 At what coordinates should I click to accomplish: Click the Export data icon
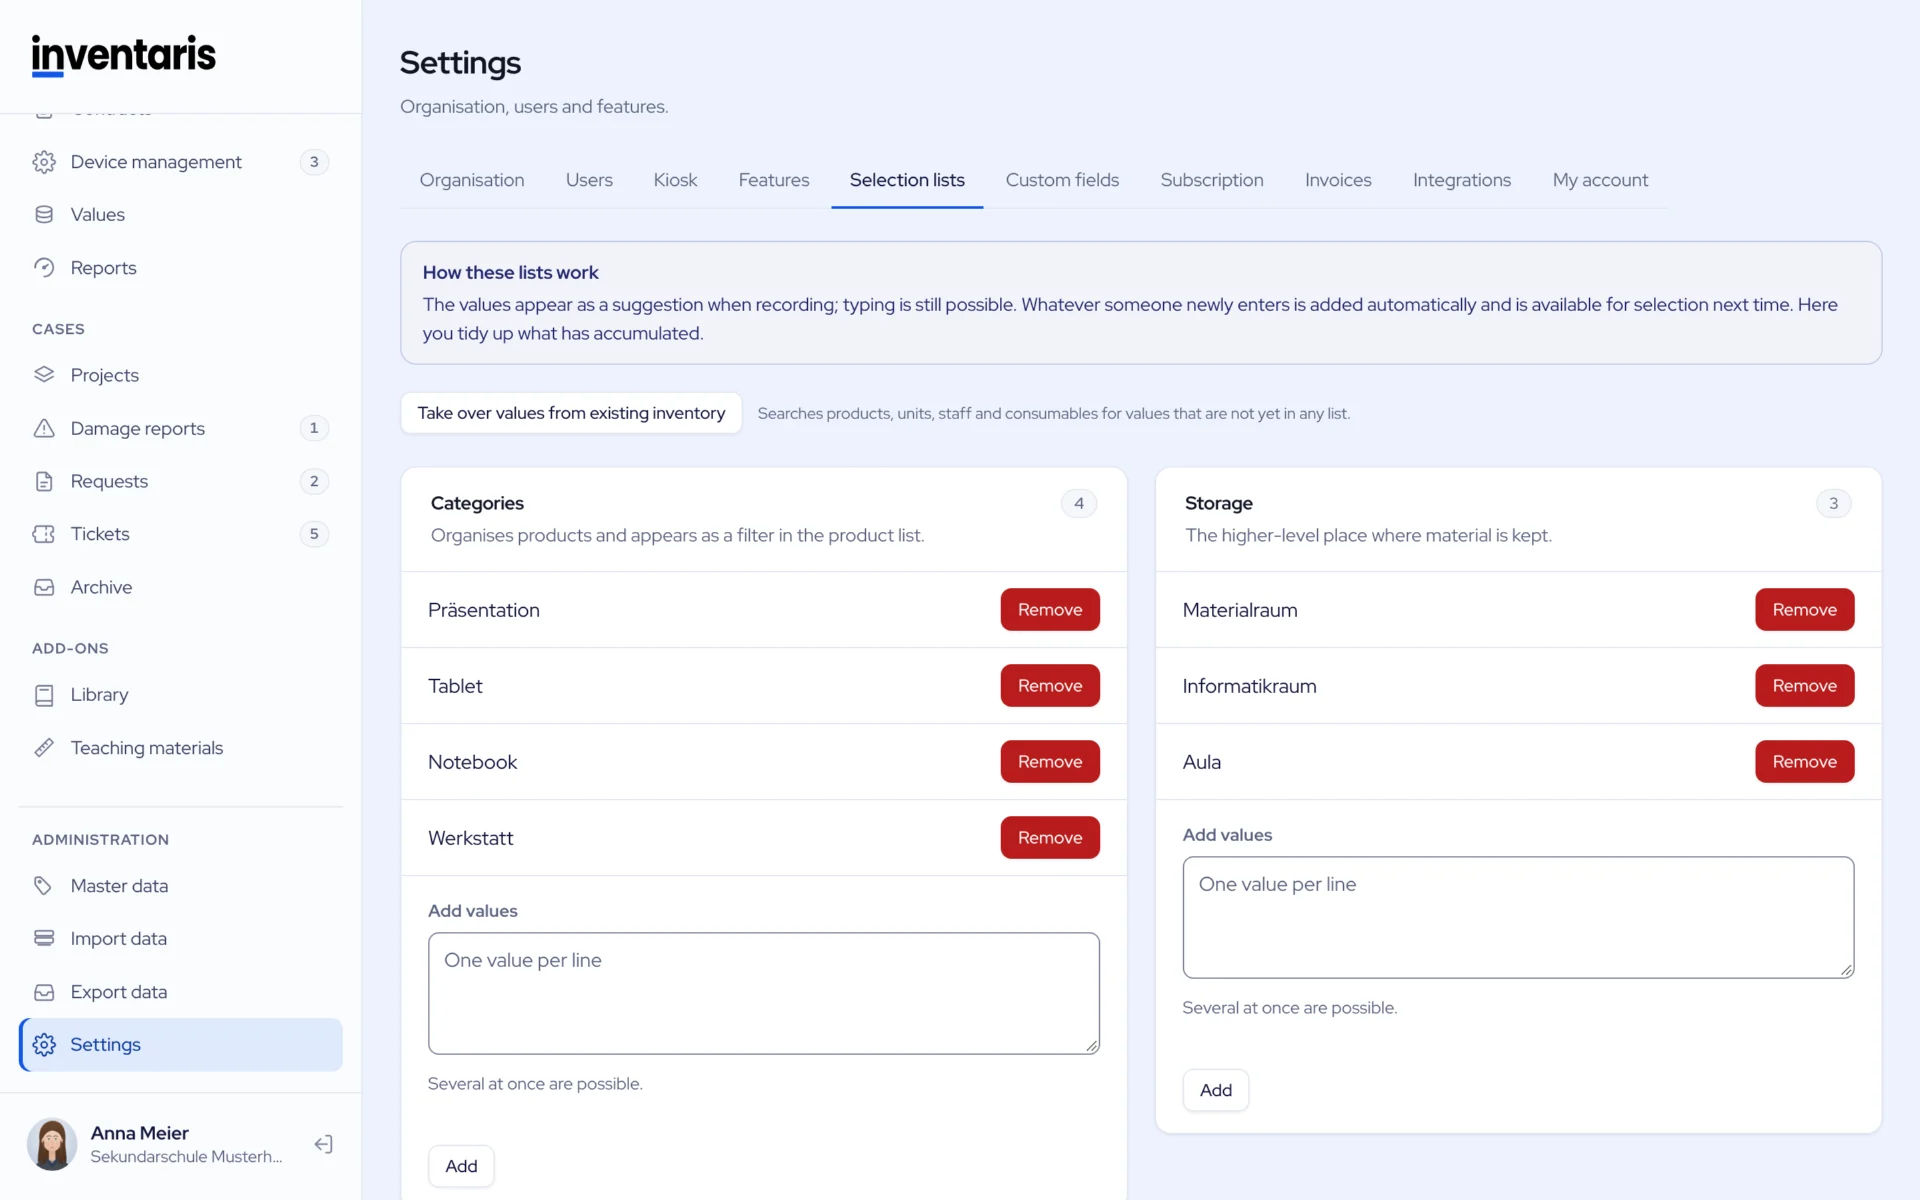[x=44, y=992]
